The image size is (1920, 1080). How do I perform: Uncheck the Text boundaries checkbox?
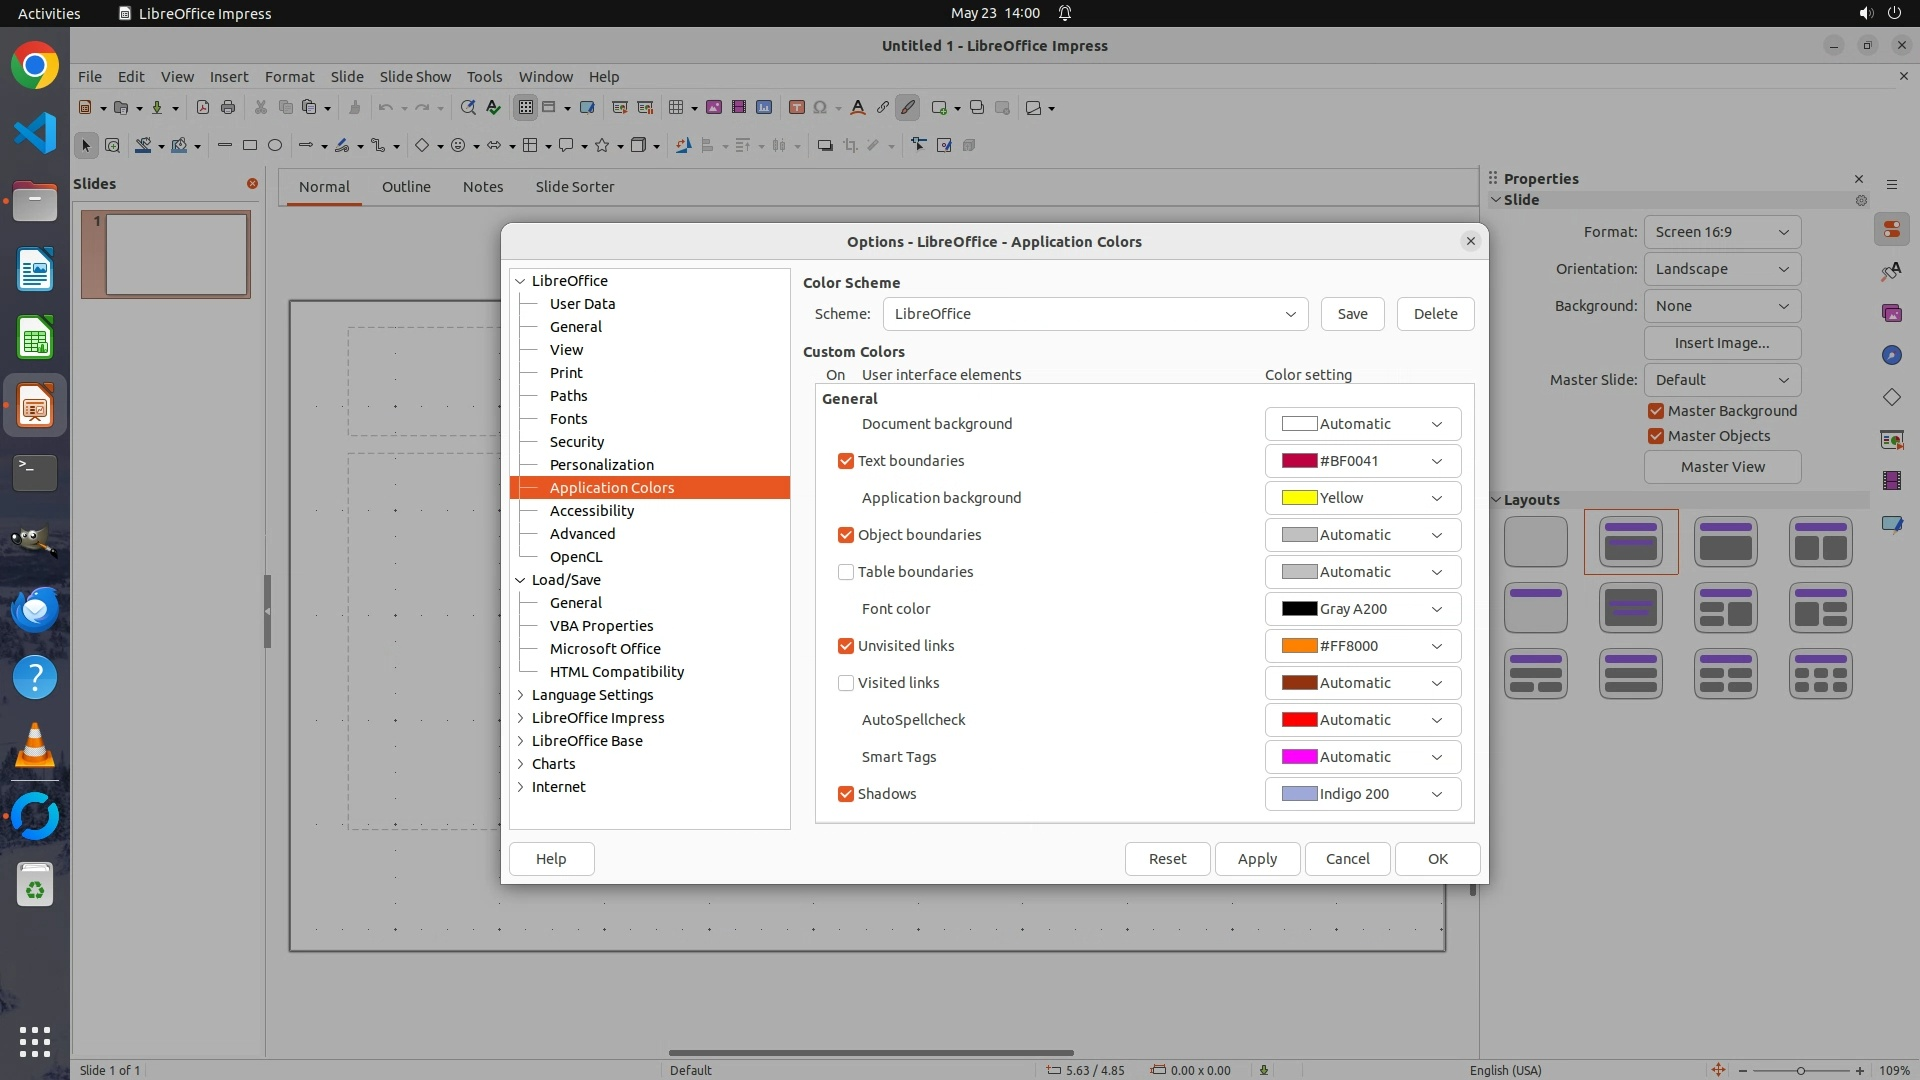846,461
